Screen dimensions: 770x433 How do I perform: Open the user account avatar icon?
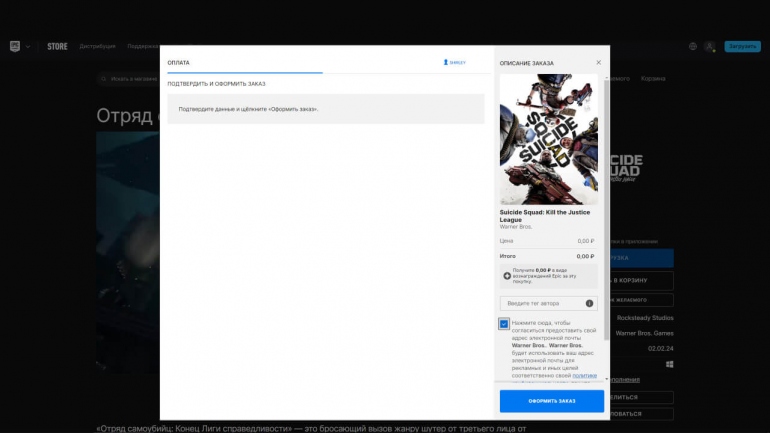tap(710, 46)
